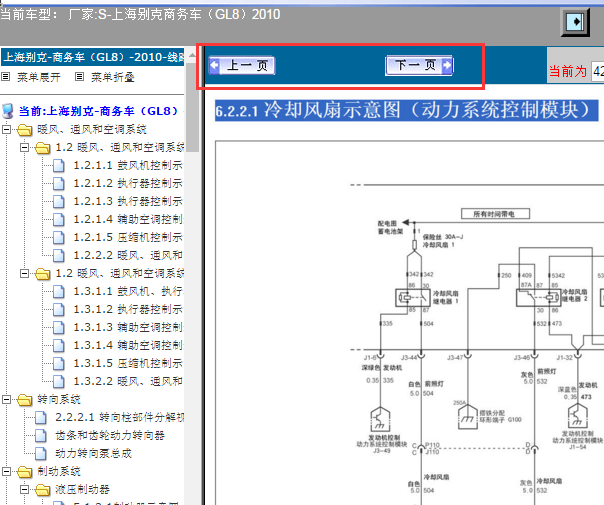This screenshot has height=505, width=604.
Task: Click the page icon beside 1.3.1.4
Action: (59, 346)
